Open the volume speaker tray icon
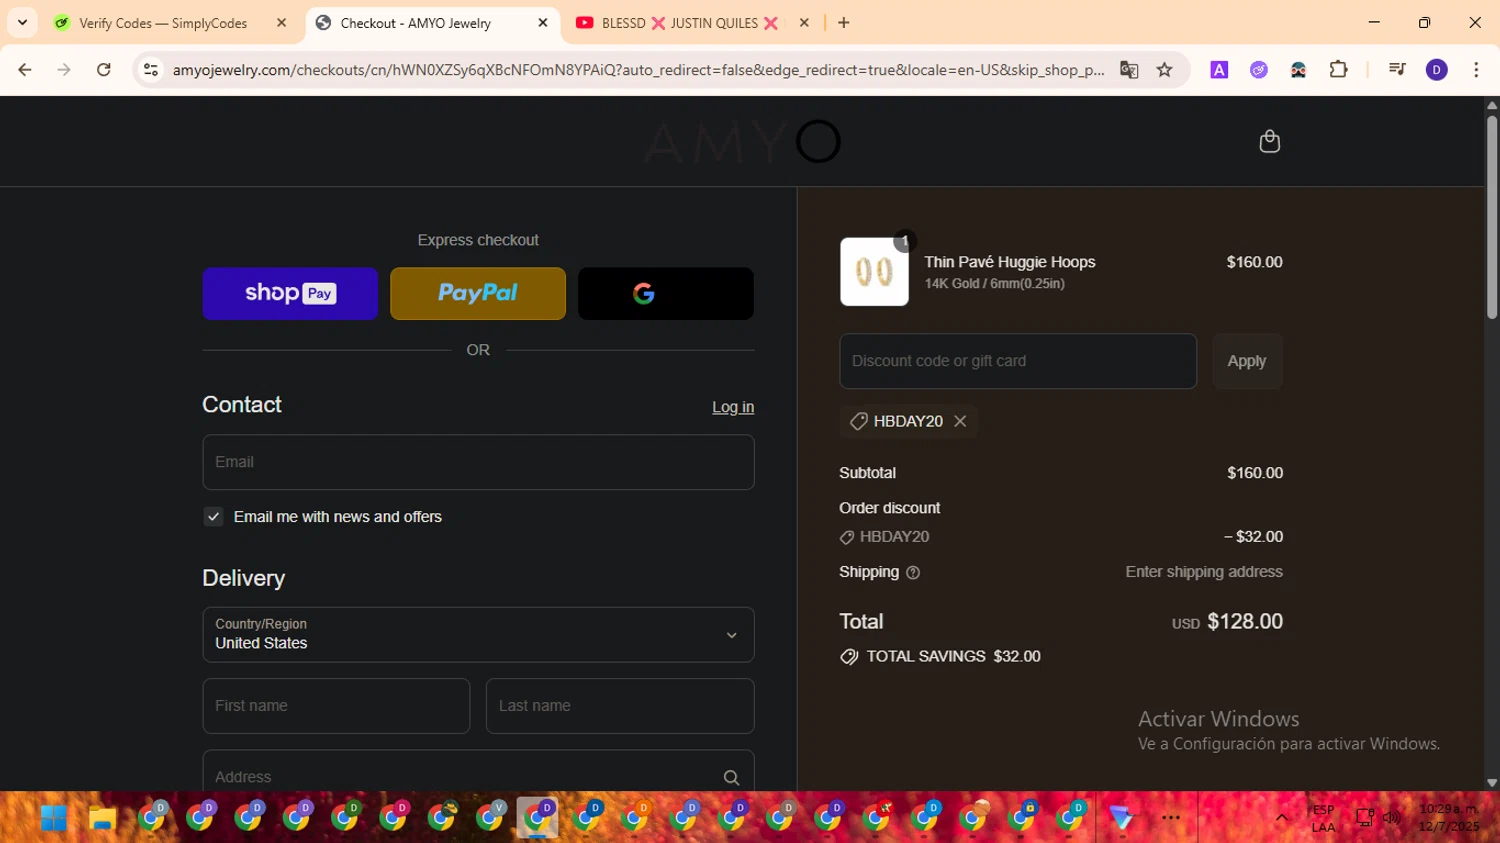 pyautogui.click(x=1392, y=818)
